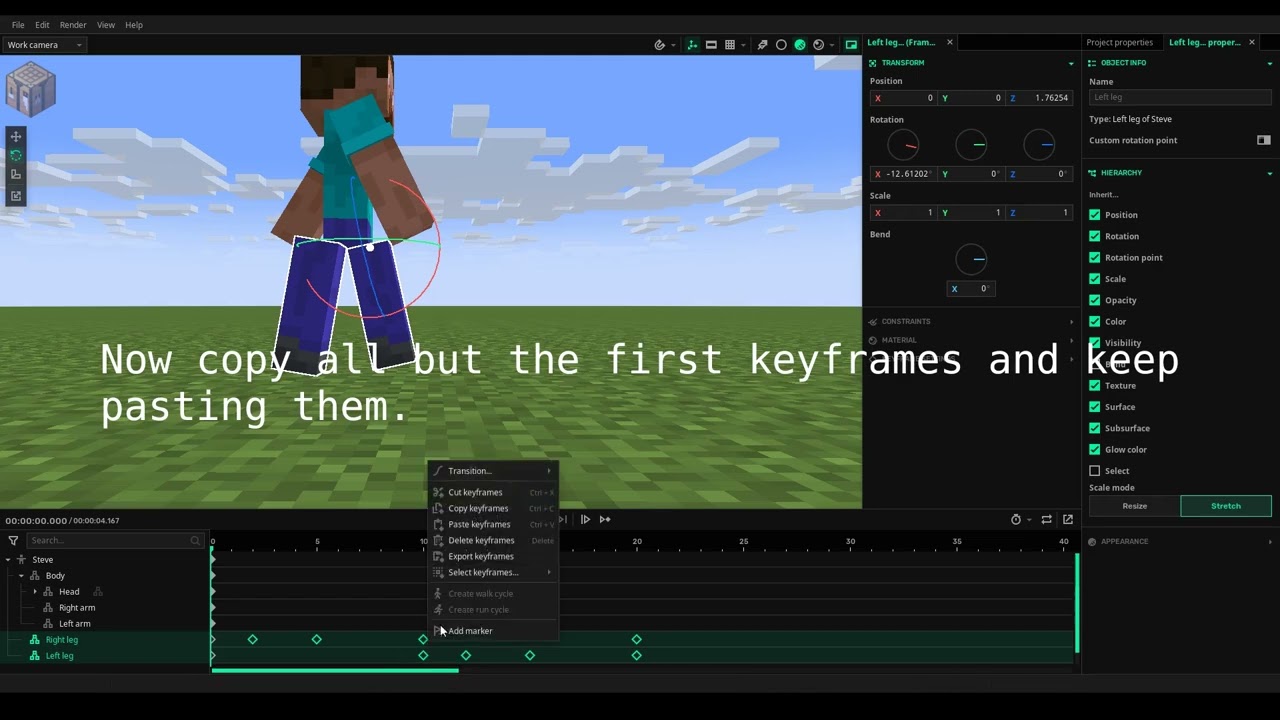
Task: Click the Position Z value field
Action: point(1041,98)
